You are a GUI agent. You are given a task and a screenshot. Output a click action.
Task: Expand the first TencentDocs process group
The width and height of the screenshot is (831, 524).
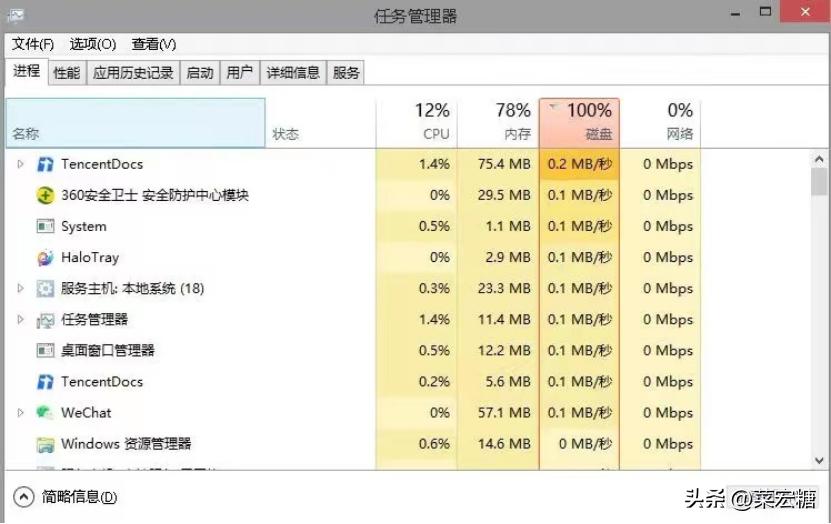pyautogui.click(x=20, y=164)
